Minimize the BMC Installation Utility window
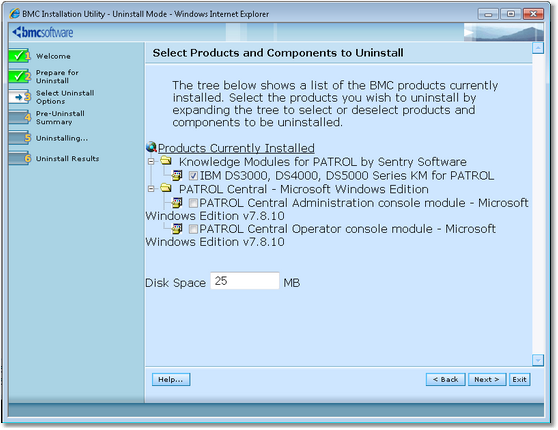Viewport: 558px width, 430px height. coord(488,14)
